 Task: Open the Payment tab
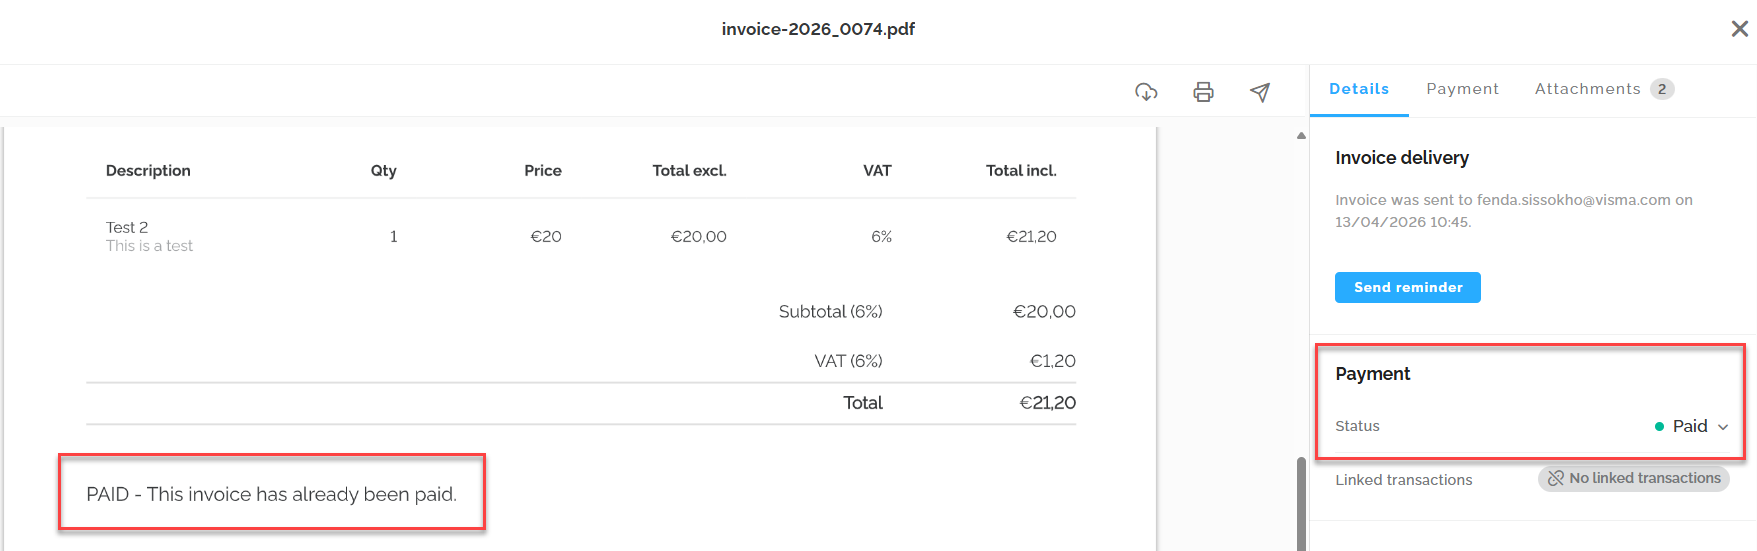click(1462, 89)
